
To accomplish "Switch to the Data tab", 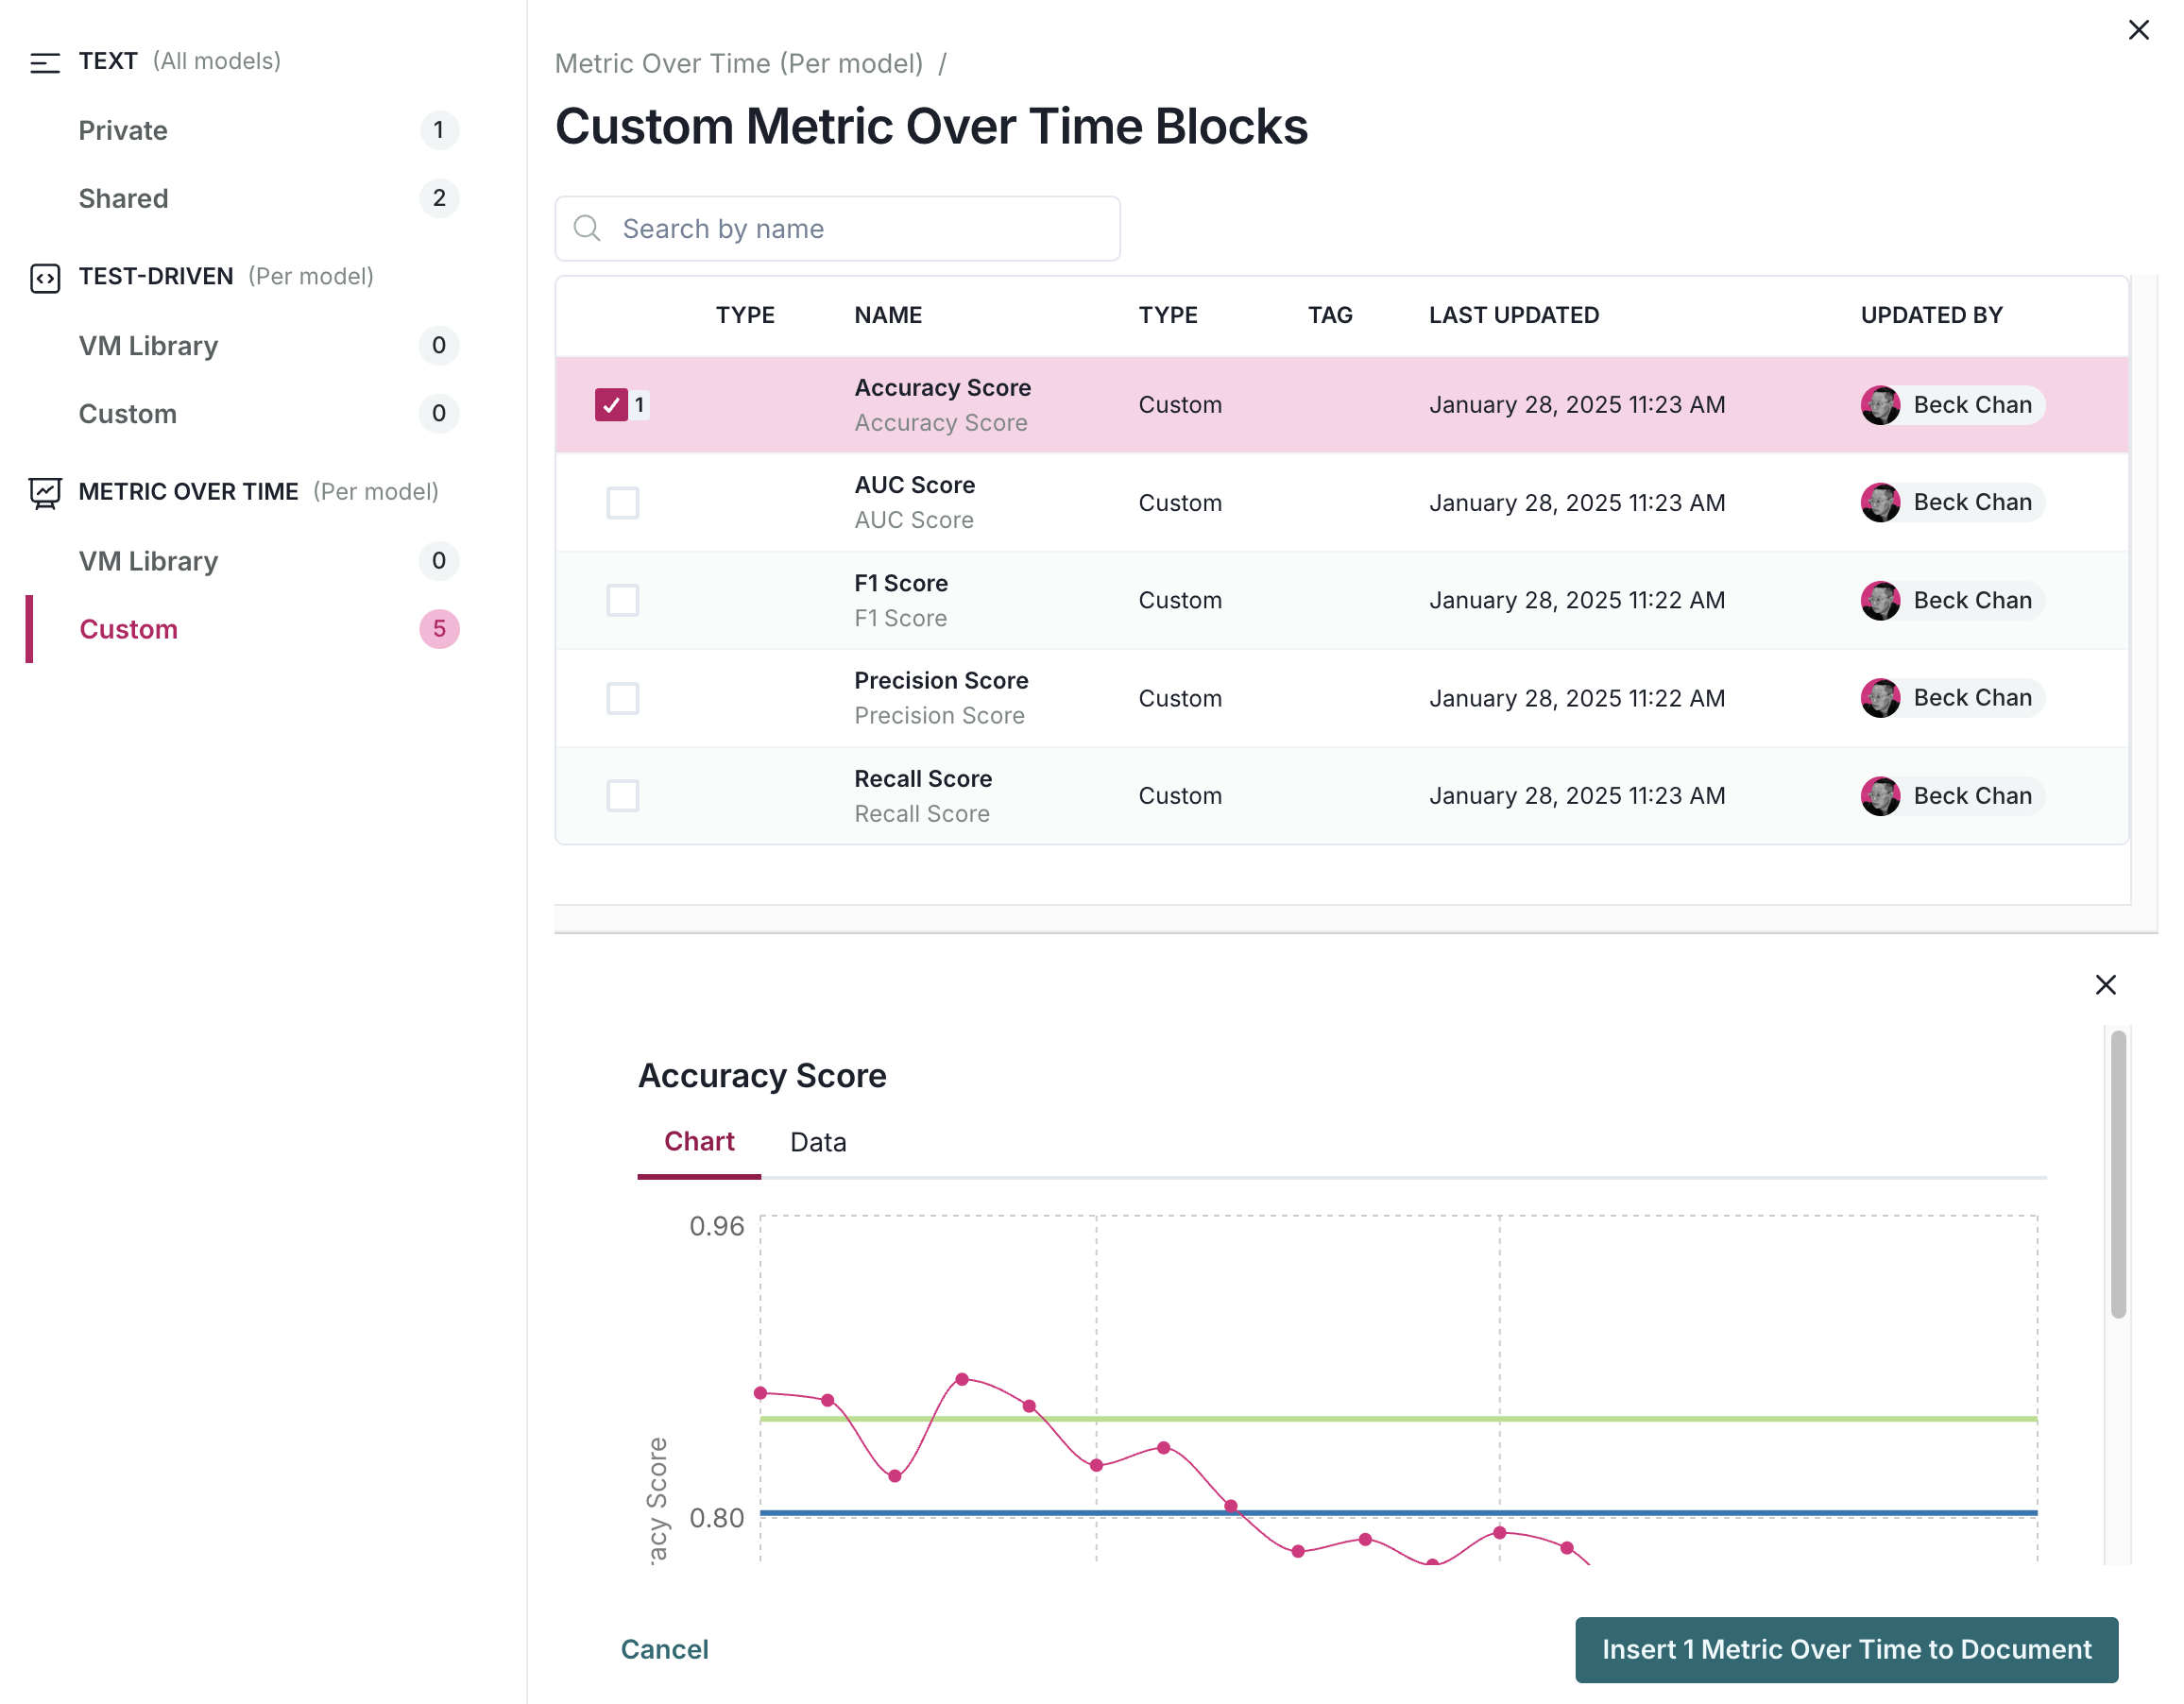I will [x=817, y=1141].
